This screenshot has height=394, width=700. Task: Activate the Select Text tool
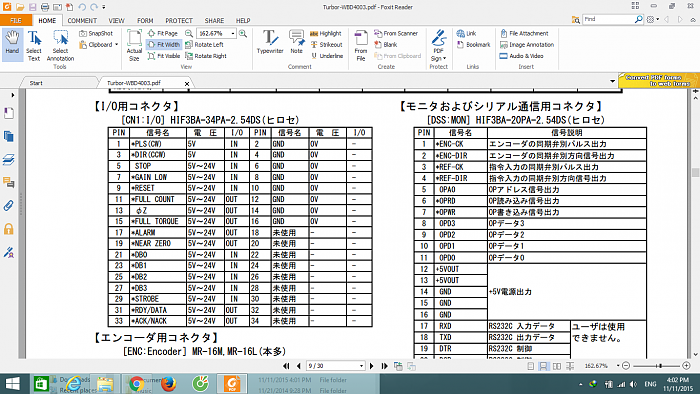point(34,46)
